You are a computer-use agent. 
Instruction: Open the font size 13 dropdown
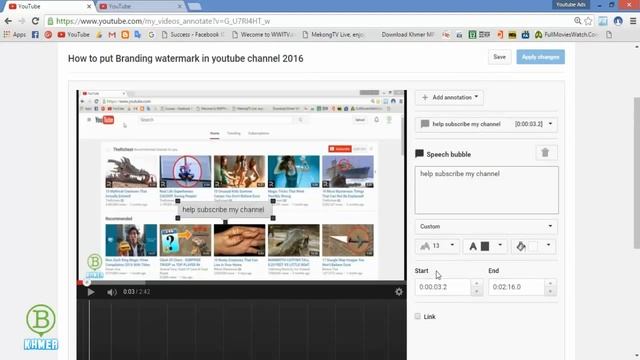[x=438, y=246]
